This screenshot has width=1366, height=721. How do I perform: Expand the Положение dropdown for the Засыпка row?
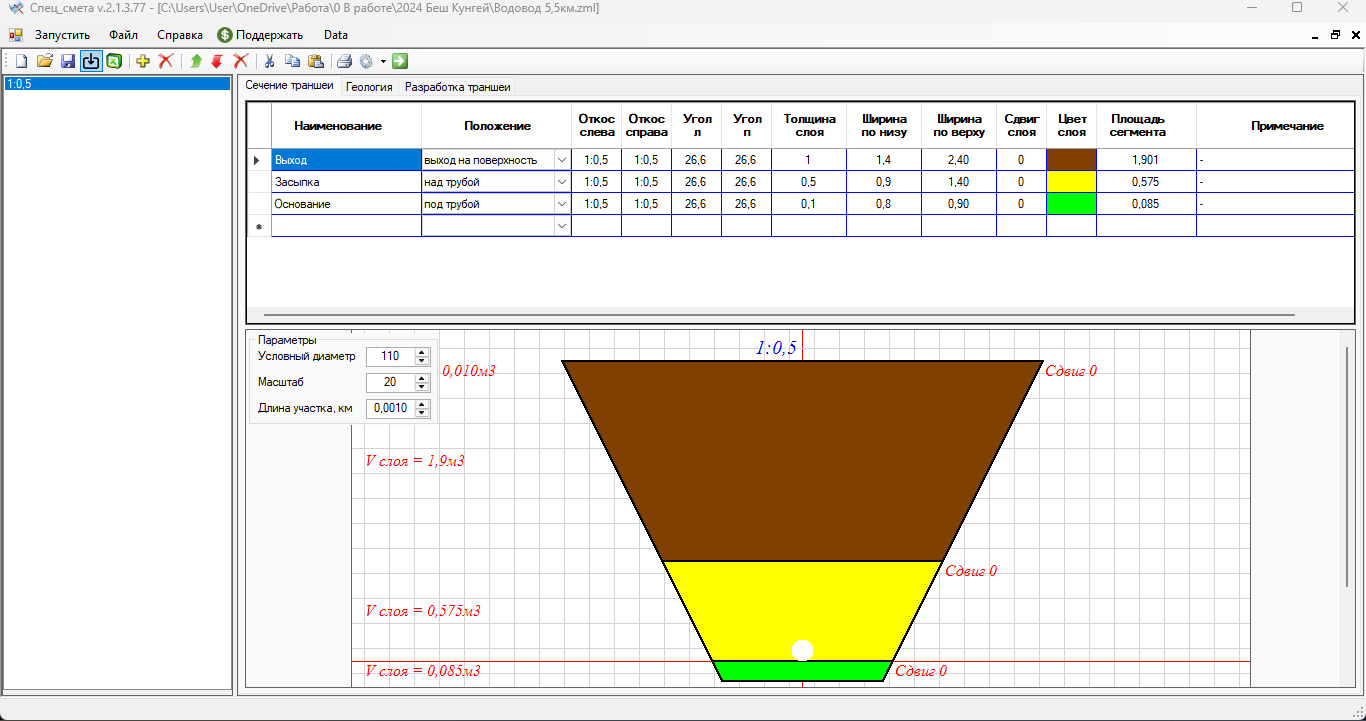(561, 182)
